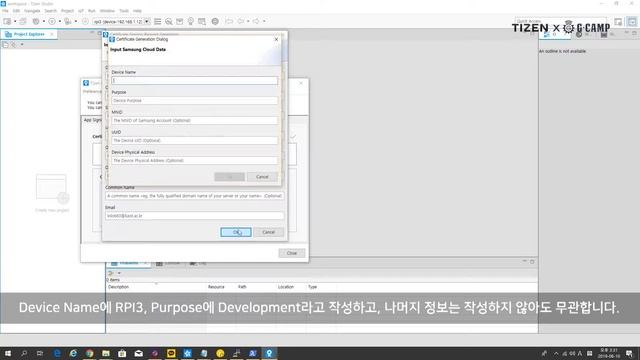Image resolution: width=640 pixels, height=360 pixels.
Task: Click the magnifier icon in main toolbar
Action: click(x=169, y=21)
